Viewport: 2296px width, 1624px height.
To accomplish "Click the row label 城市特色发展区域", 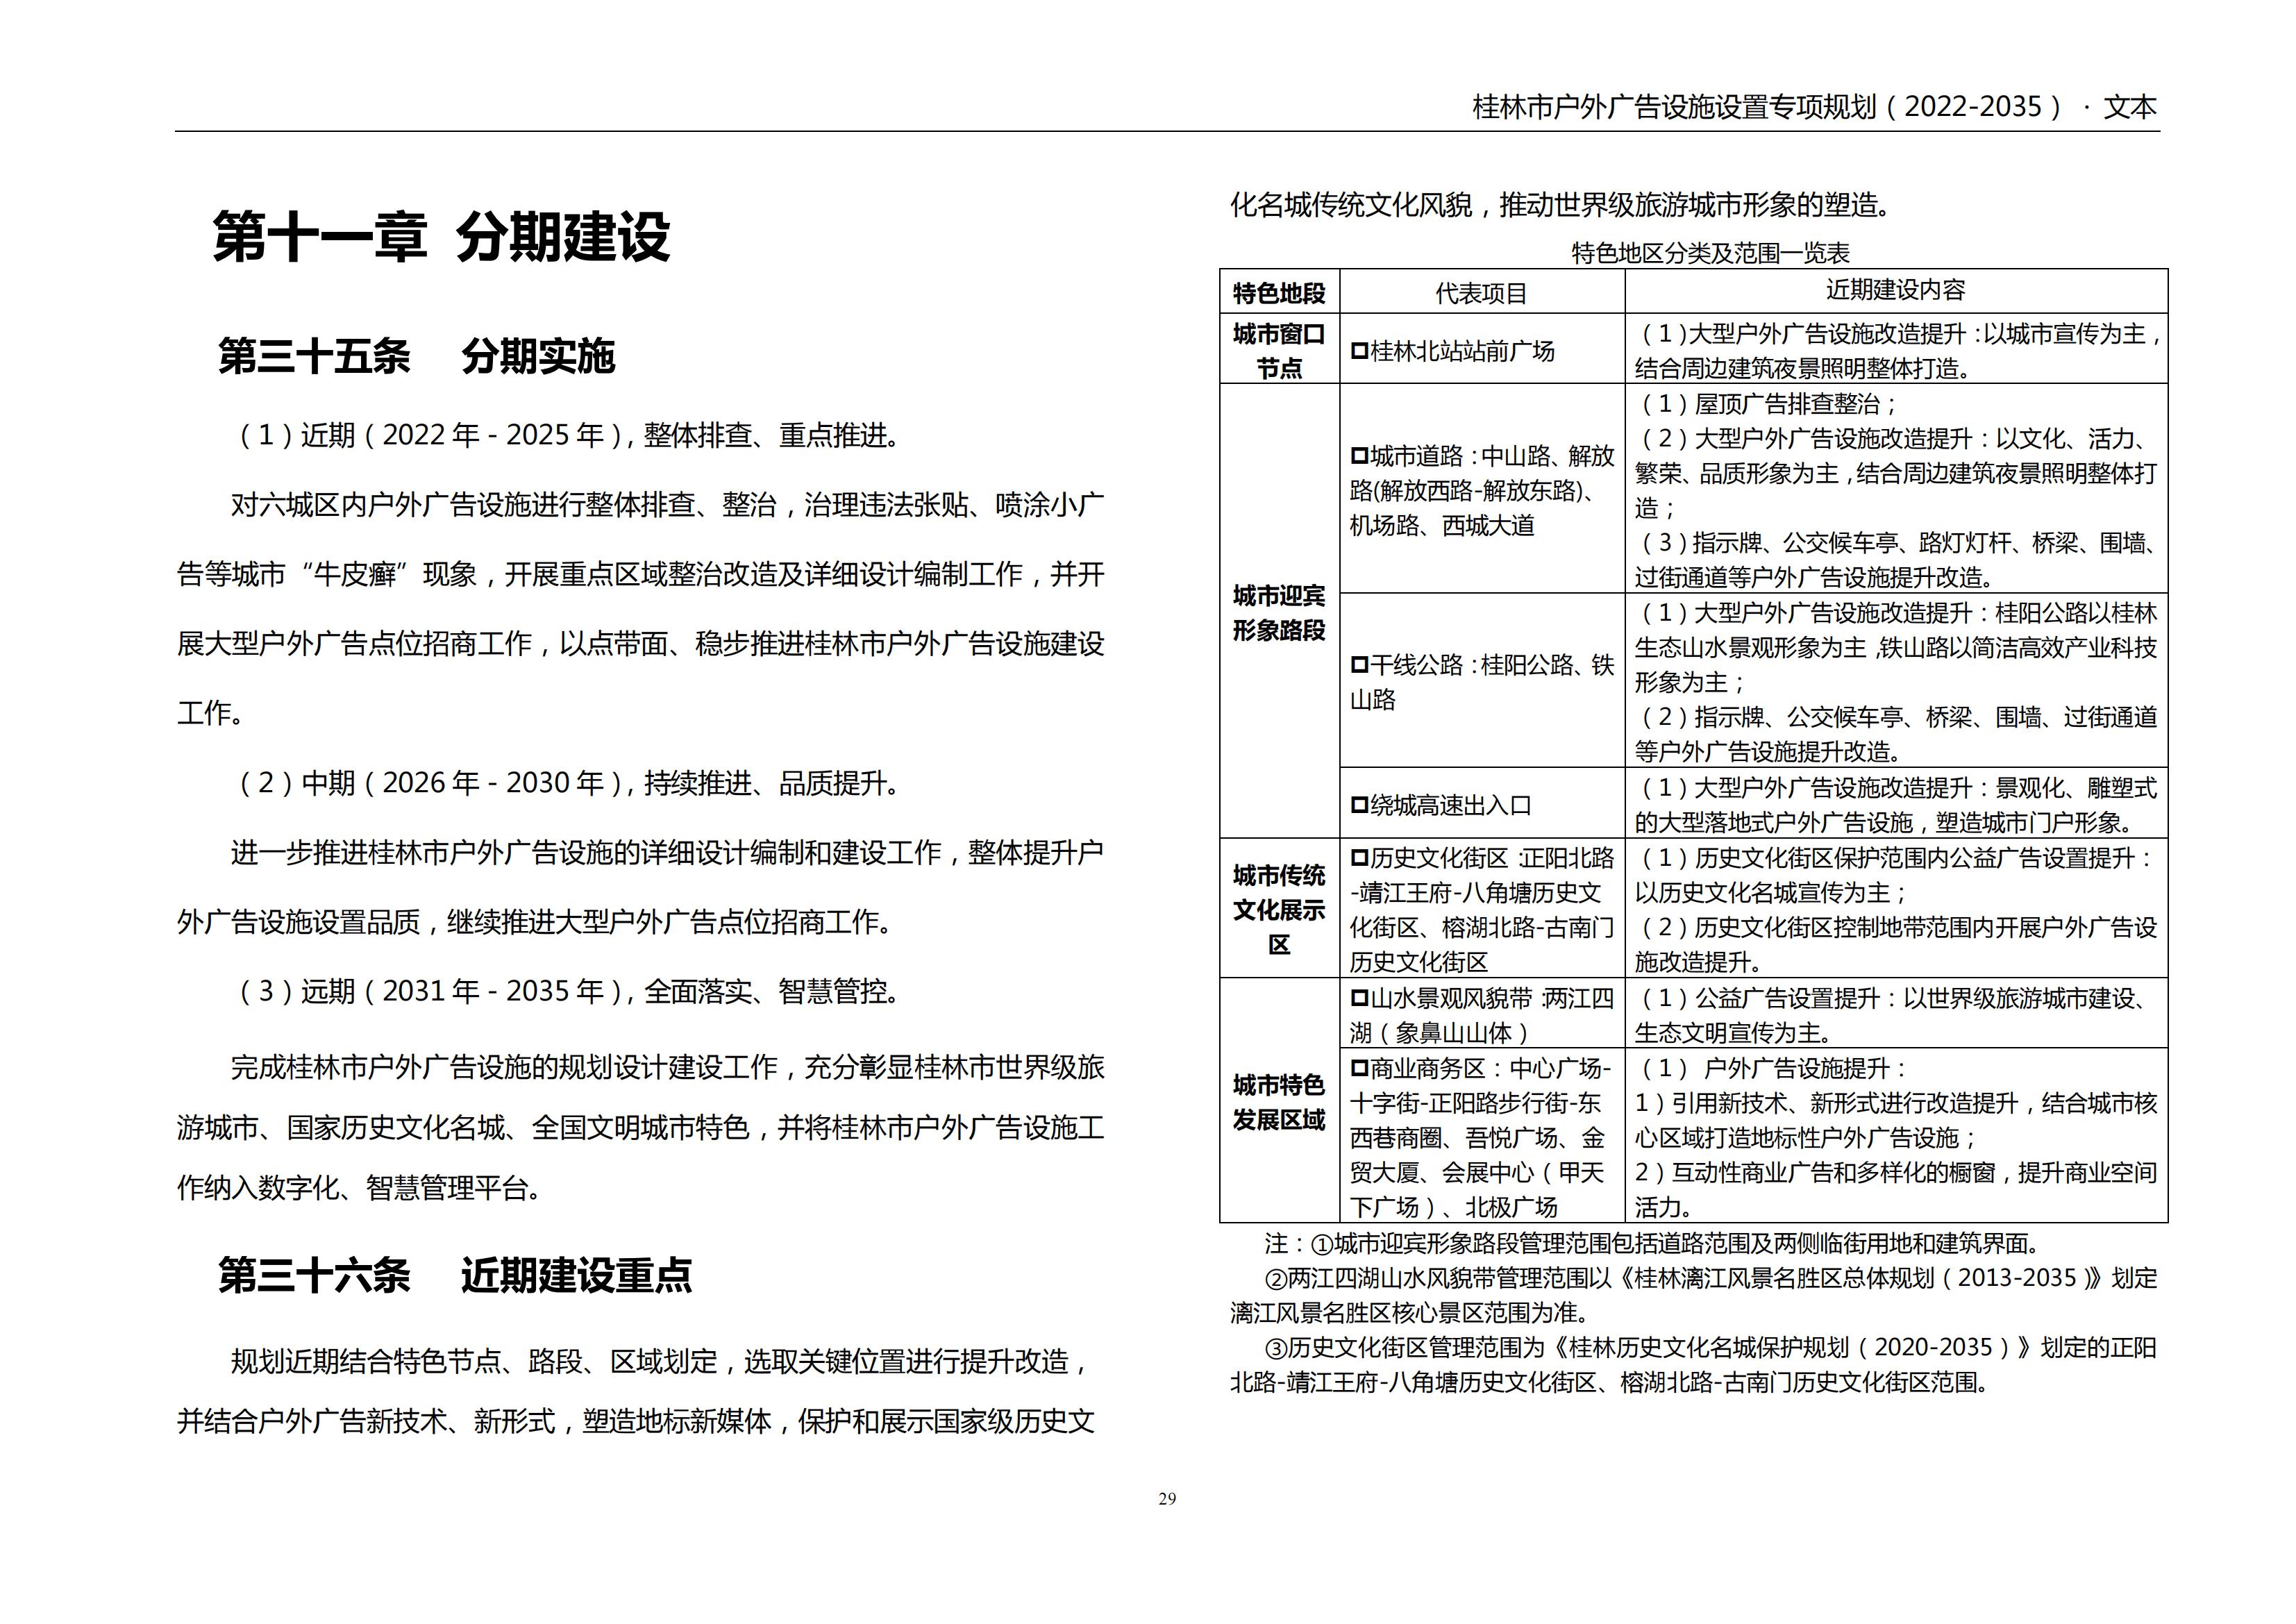I will tap(1279, 1102).
